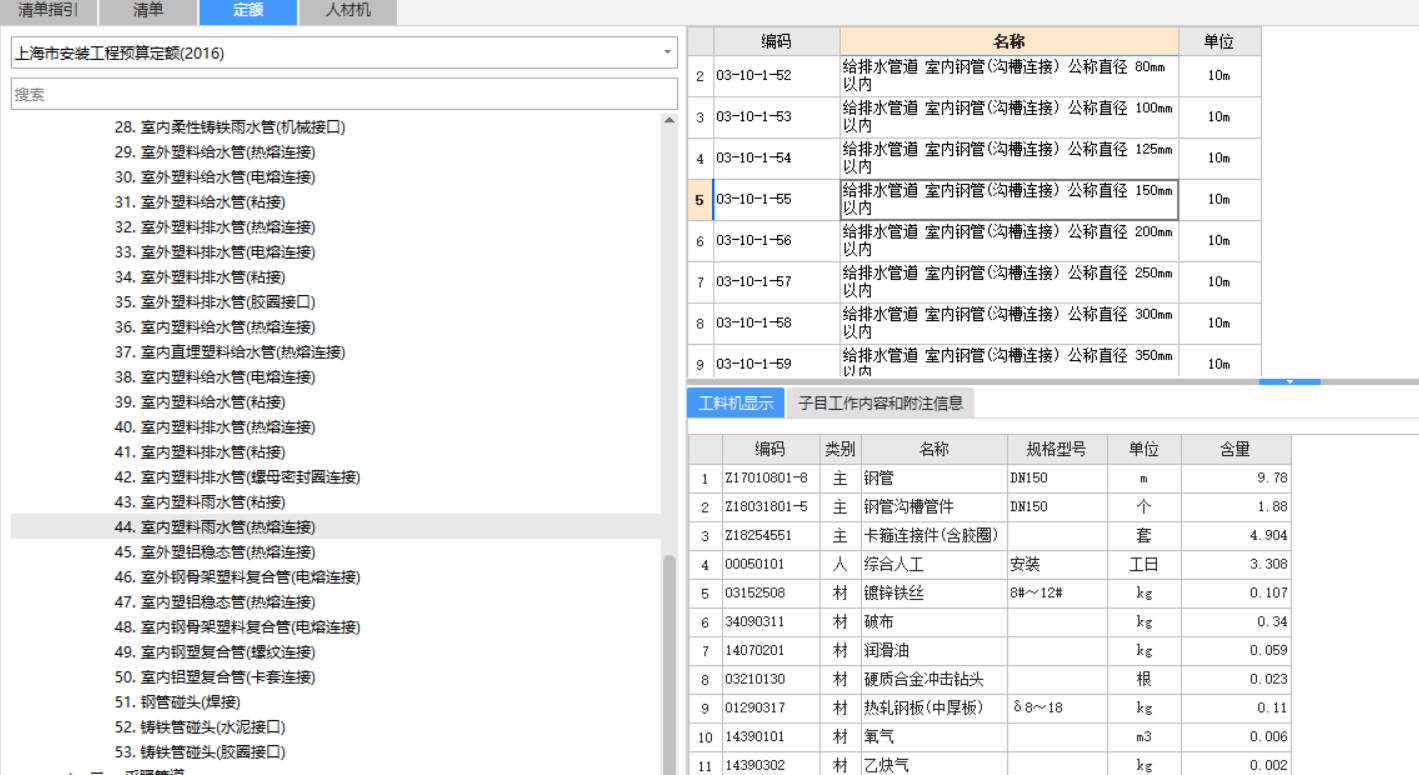Click the 类别 column header
1419x775 pixels.
click(x=840, y=449)
